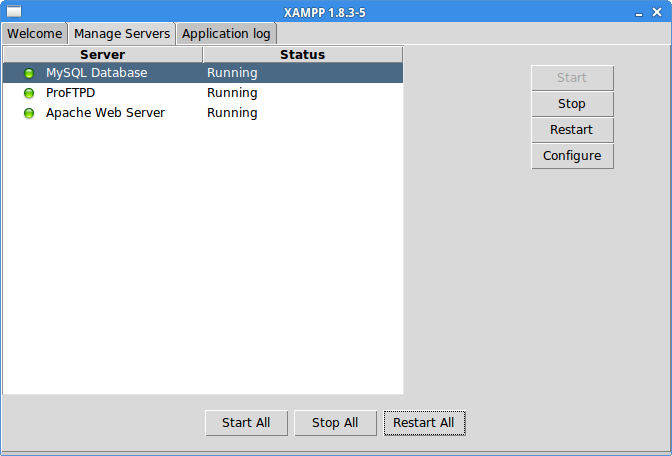The height and width of the screenshot is (456, 672).
Task: Click the Running status of MySQL Database
Action: coord(232,73)
